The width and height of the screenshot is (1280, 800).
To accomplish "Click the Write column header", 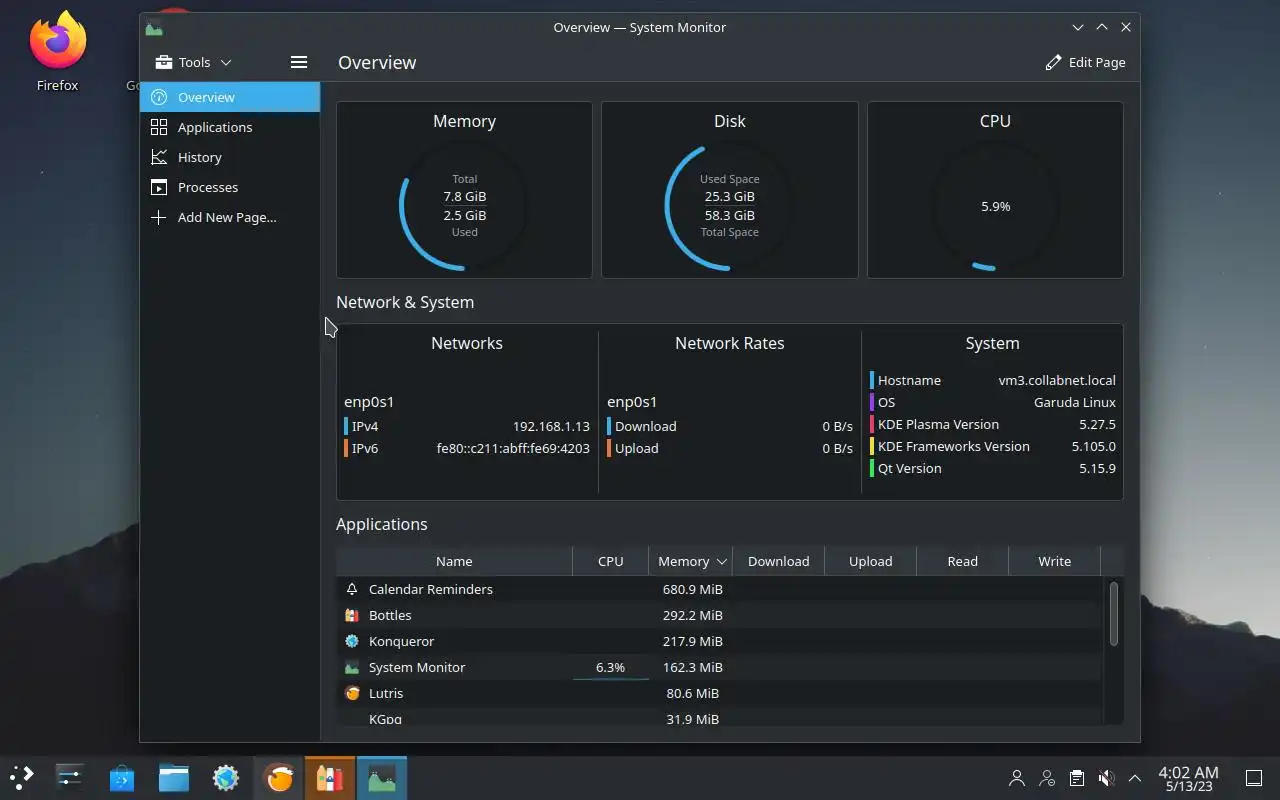I will tap(1054, 561).
